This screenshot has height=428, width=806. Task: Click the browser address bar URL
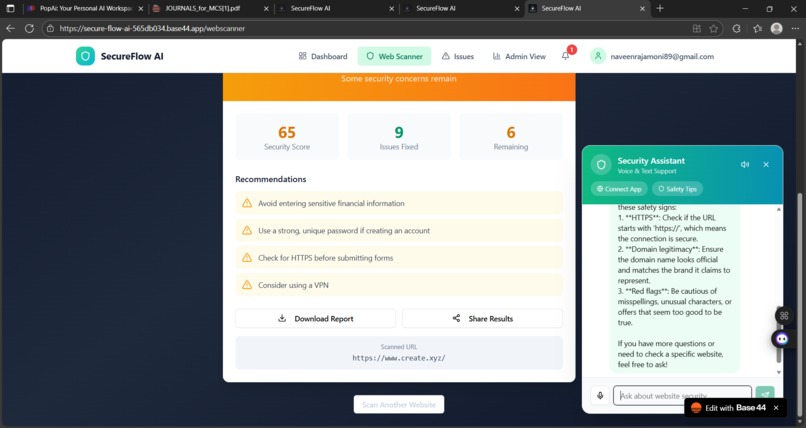(x=152, y=29)
